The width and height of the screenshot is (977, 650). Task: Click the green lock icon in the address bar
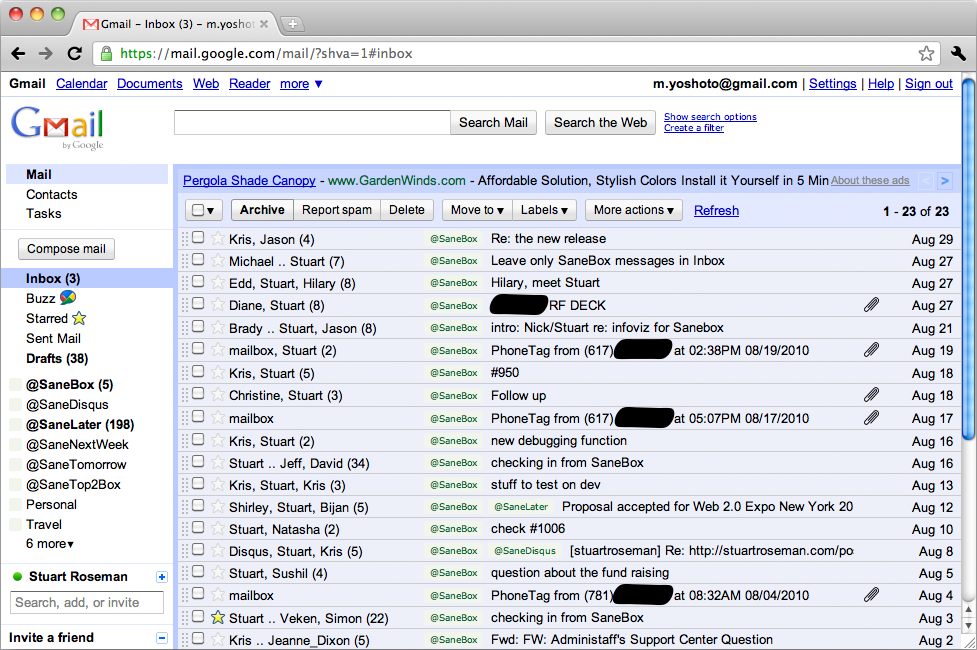tap(107, 54)
